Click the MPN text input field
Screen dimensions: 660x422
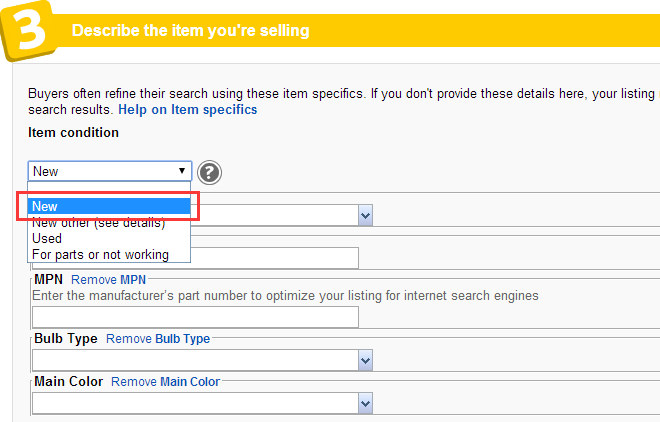coord(195,317)
